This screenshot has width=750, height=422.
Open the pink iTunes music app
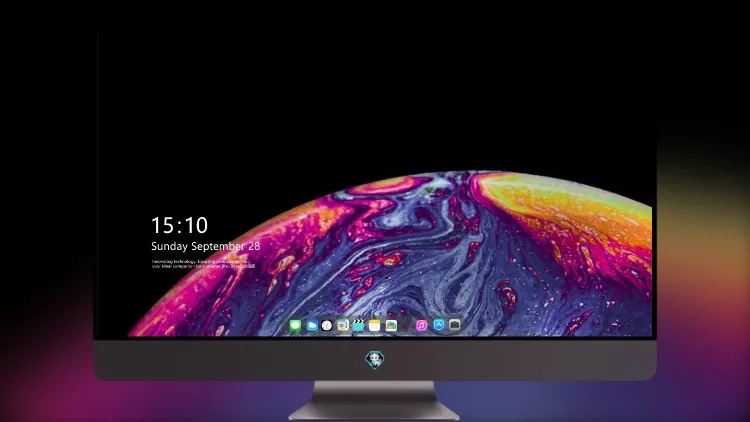tap(421, 326)
